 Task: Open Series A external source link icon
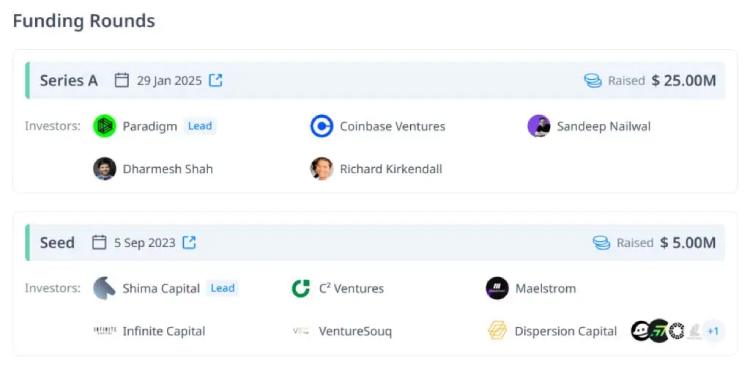[216, 80]
